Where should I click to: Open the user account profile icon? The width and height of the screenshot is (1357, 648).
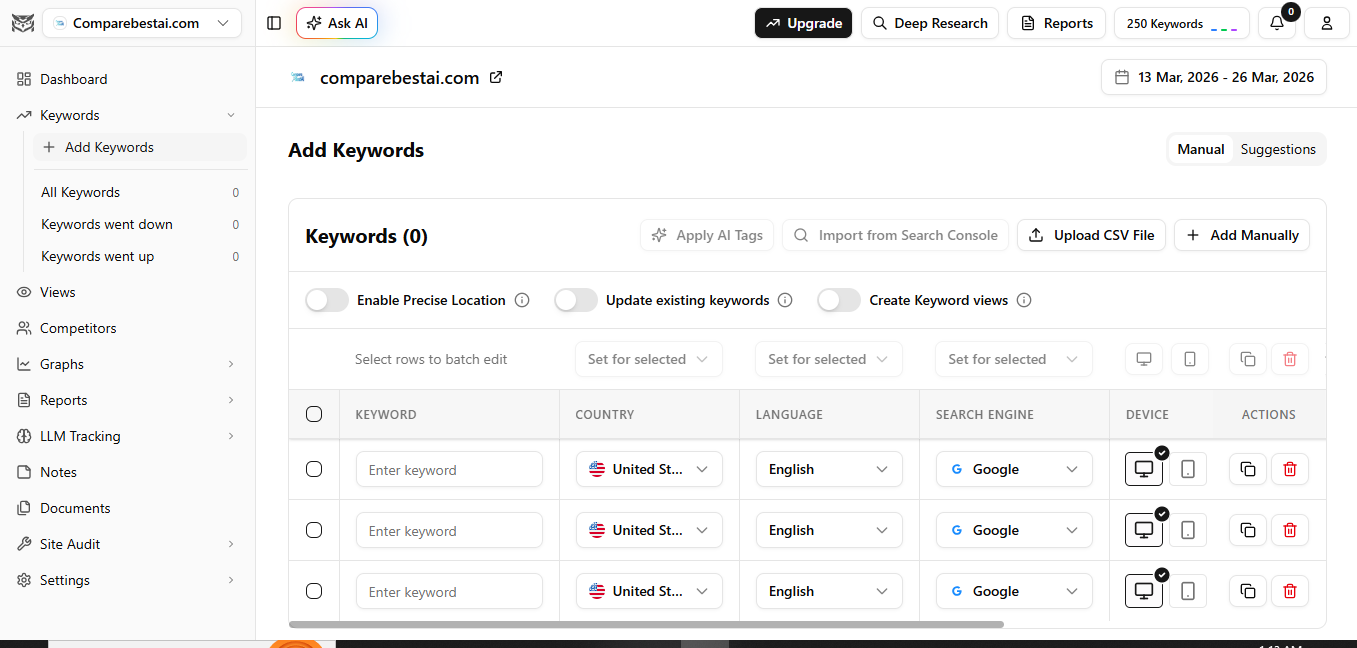click(x=1327, y=23)
